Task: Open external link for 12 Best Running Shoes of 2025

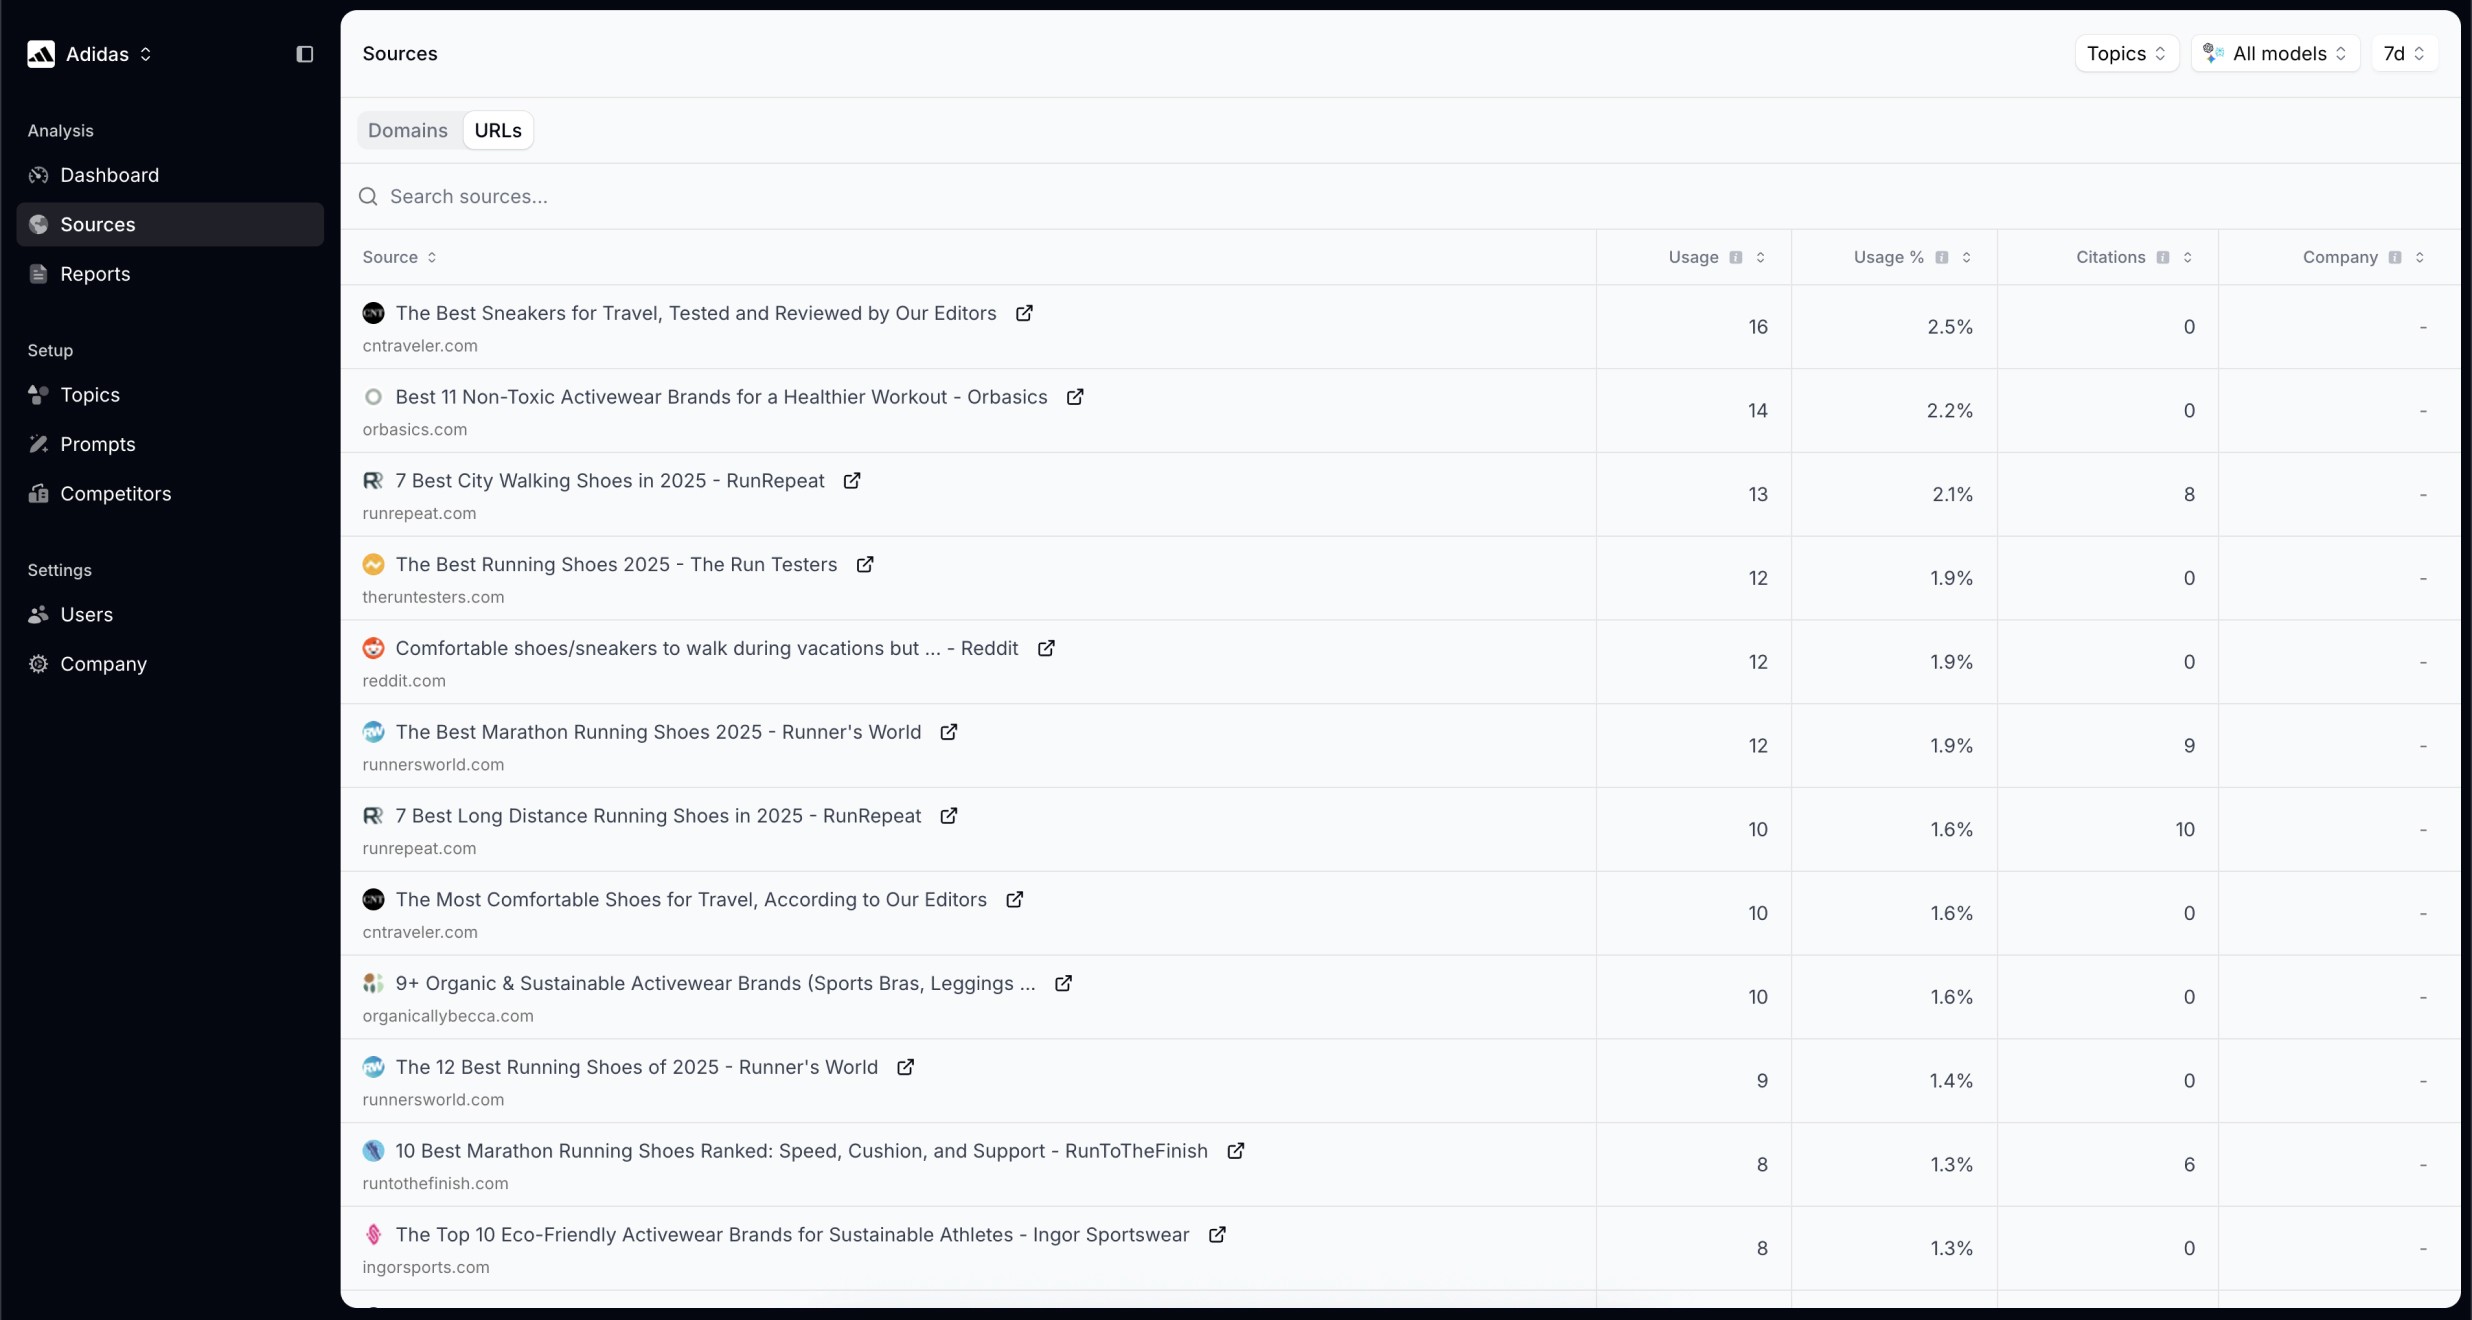Action: point(906,1067)
